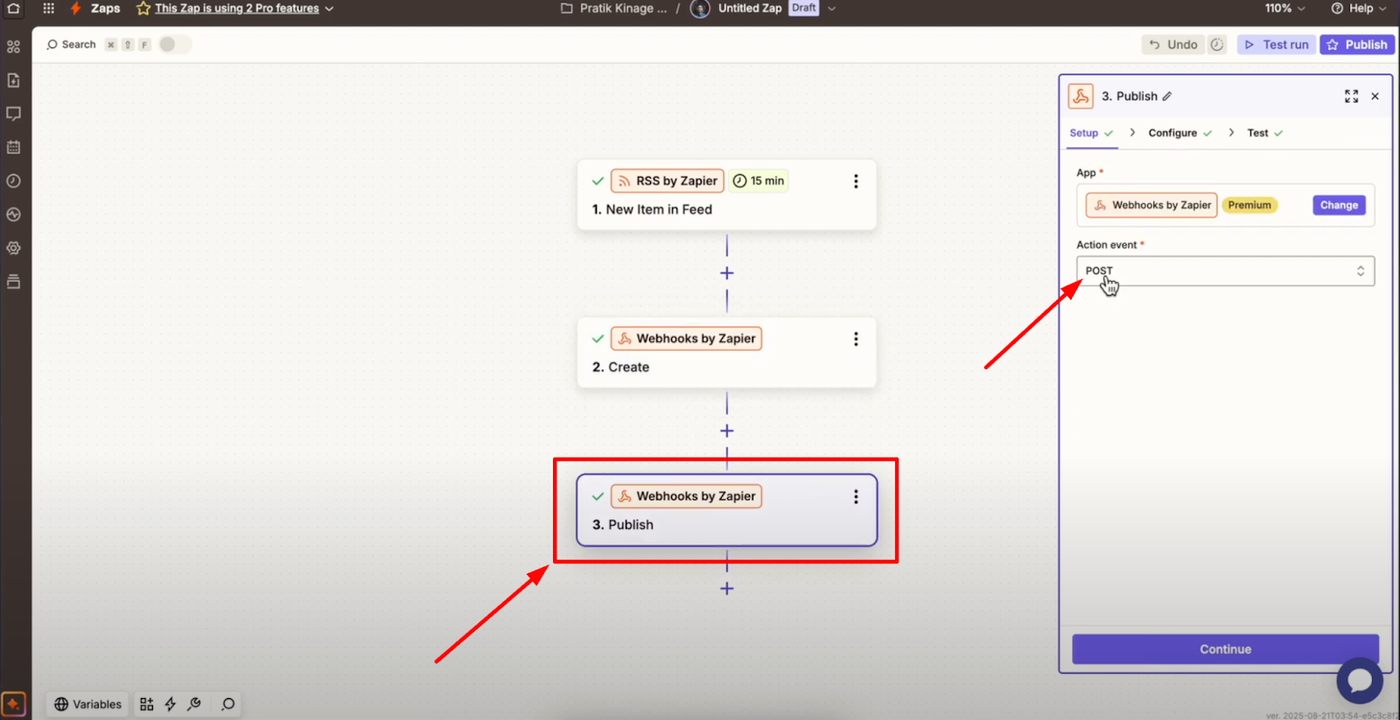1400x720 pixels.
Task: Click the RSS by Zapier app badge
Action: (667, 181)
